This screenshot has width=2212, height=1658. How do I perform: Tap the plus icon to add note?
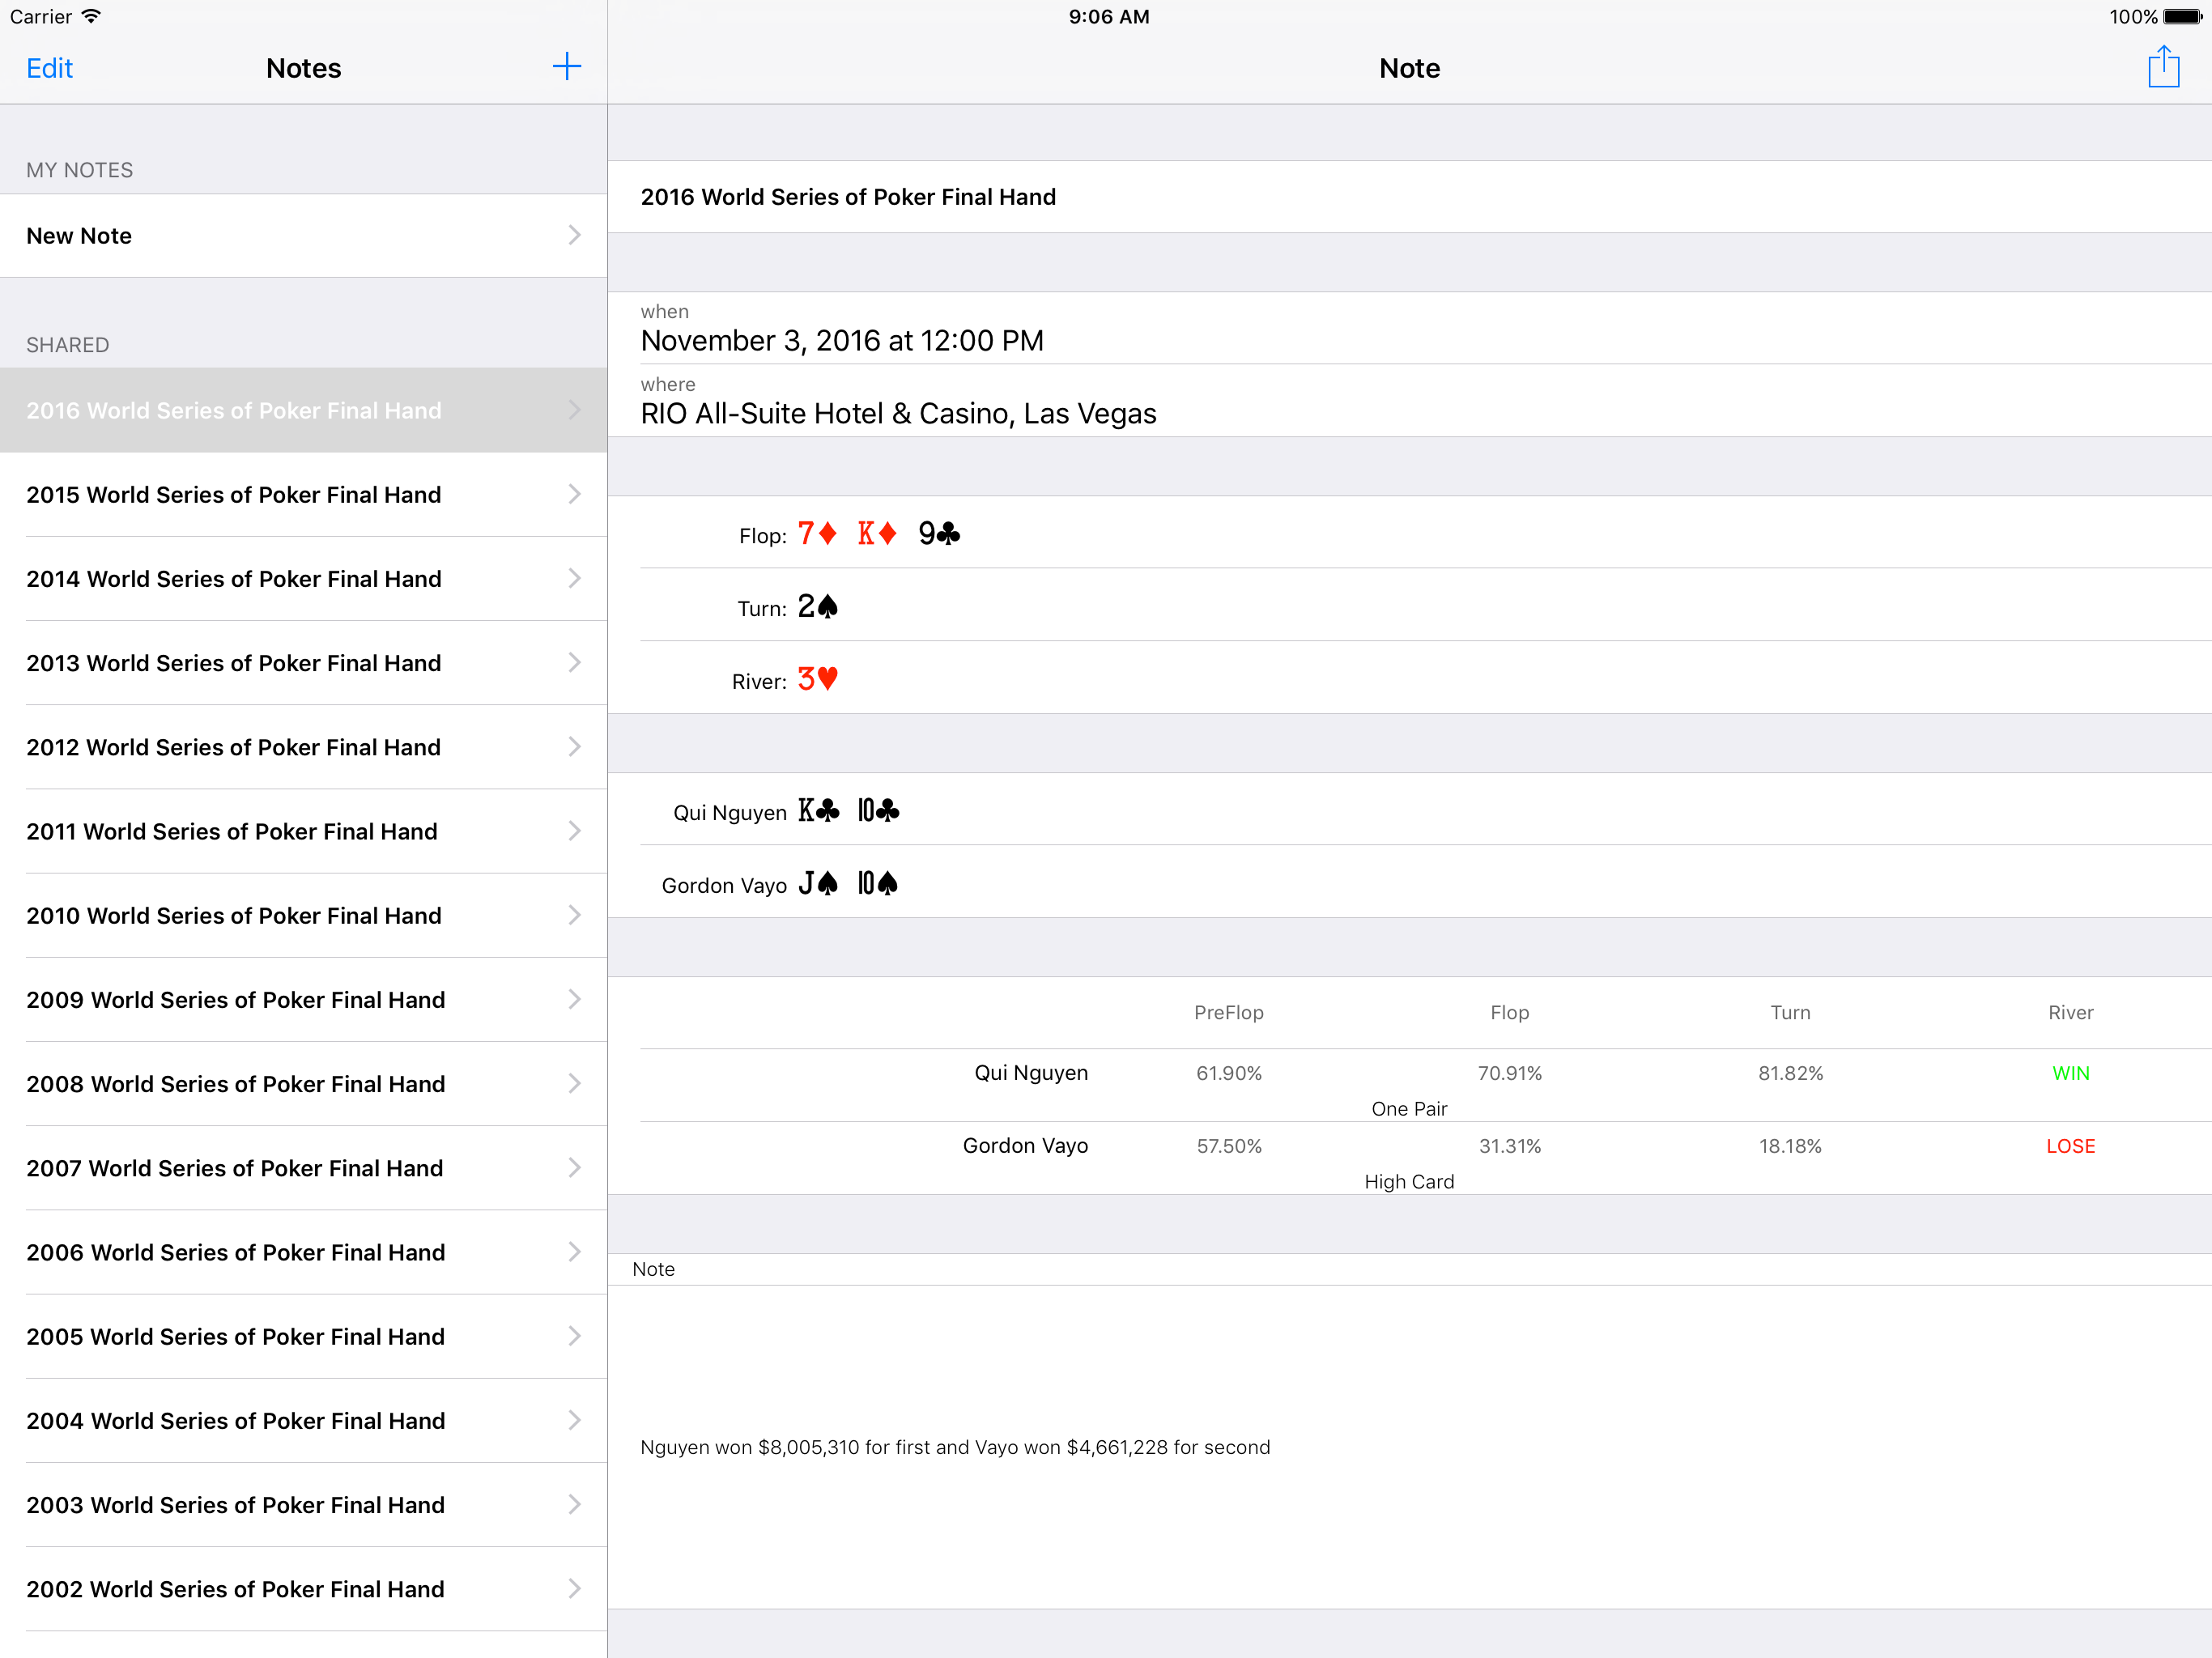[566, 67]
